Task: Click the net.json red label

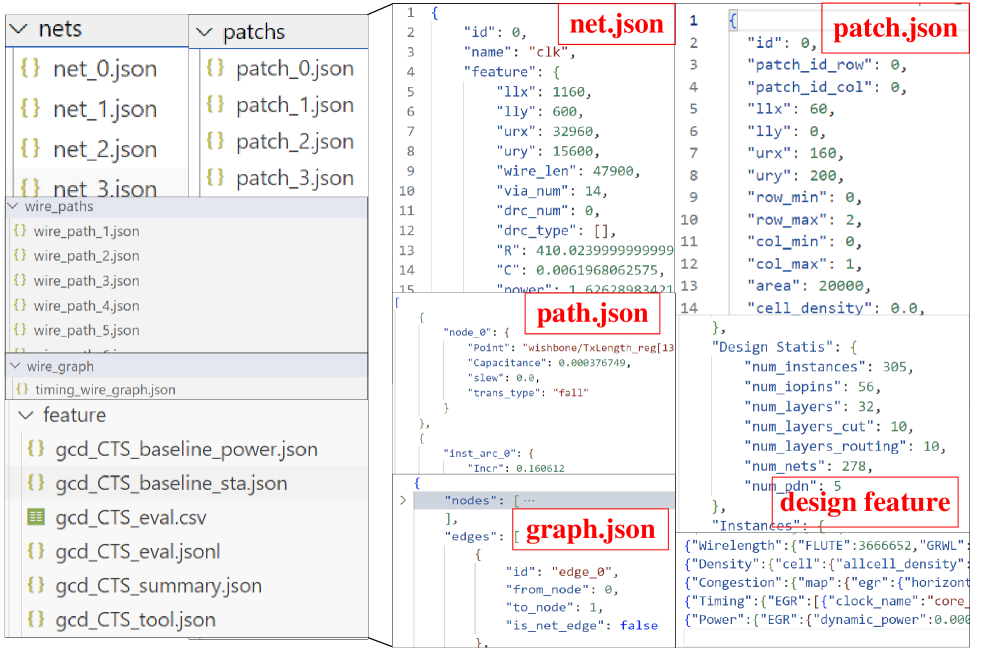Action: point(616,25)
